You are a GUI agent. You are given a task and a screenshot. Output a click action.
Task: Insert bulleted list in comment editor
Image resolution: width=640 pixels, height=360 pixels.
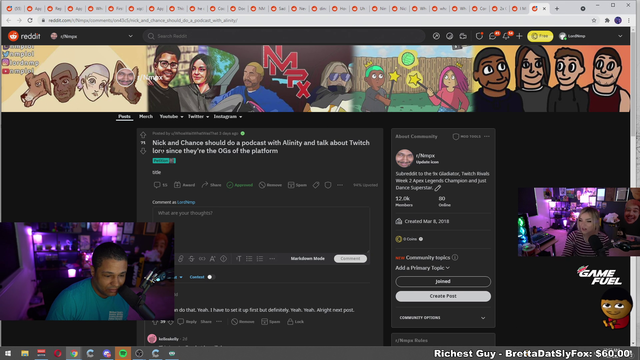(249, 258)
